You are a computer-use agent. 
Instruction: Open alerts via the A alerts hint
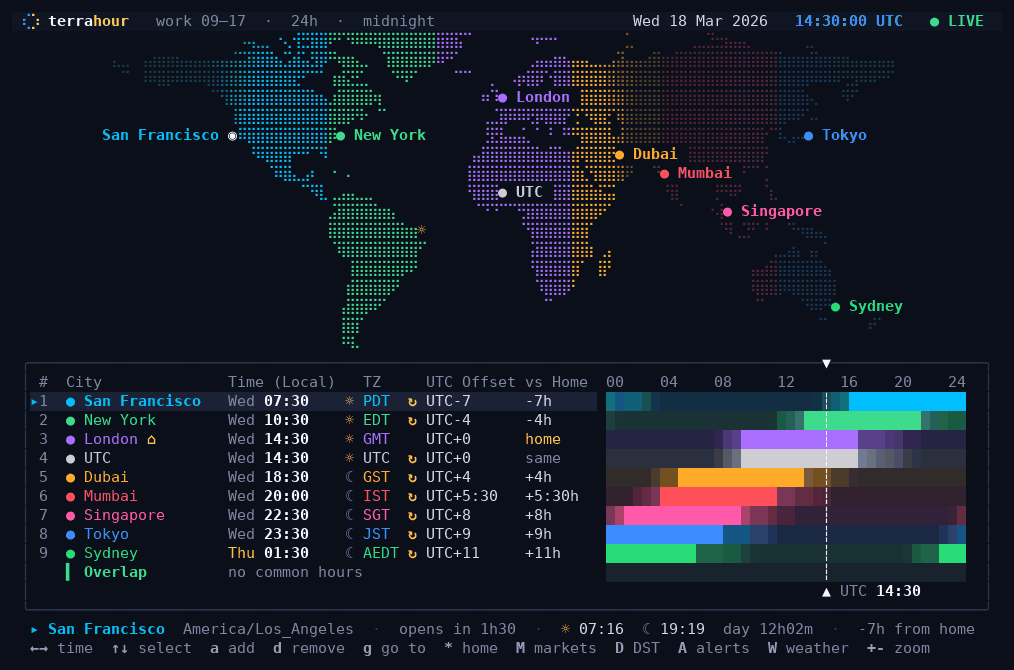click(713, 648)
